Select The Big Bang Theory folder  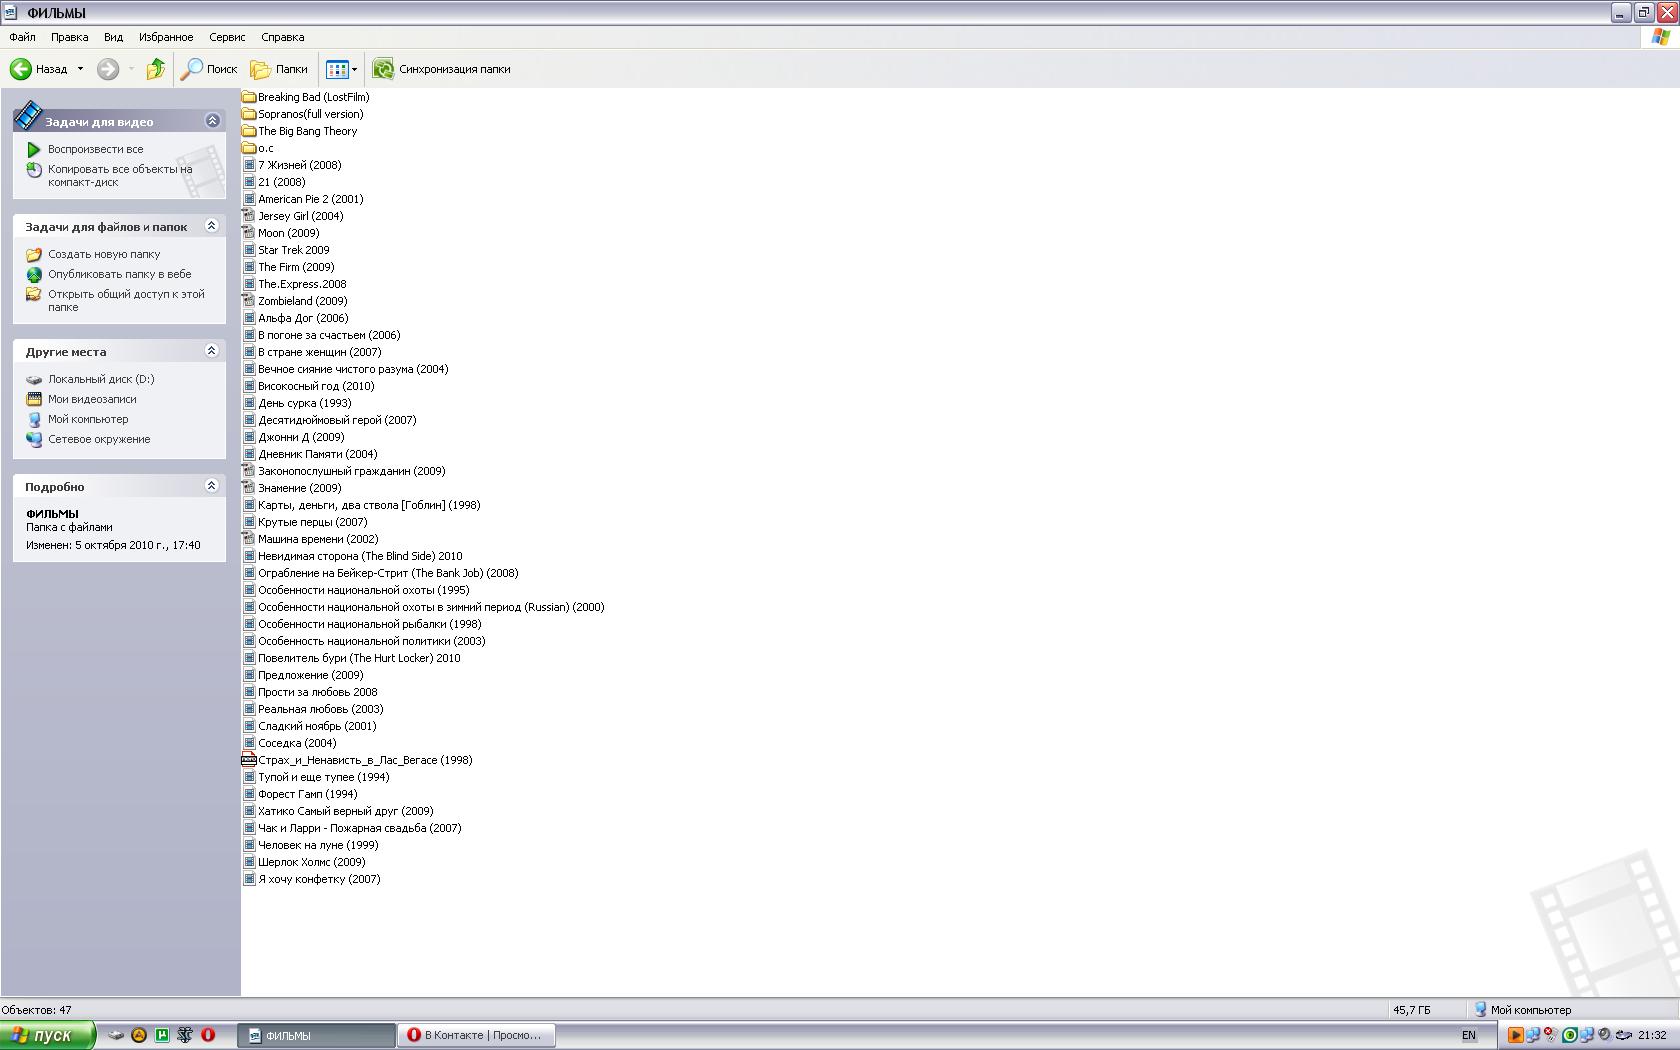coord(300,131)
